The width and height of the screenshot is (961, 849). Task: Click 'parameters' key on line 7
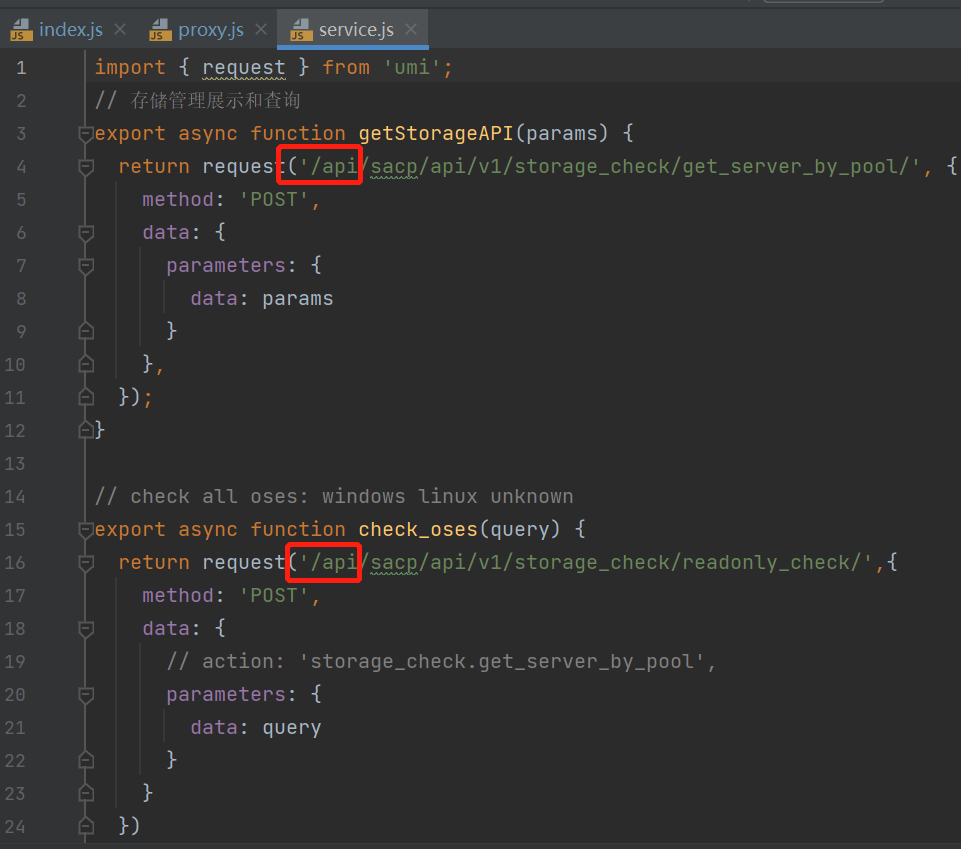click(226, 265)
